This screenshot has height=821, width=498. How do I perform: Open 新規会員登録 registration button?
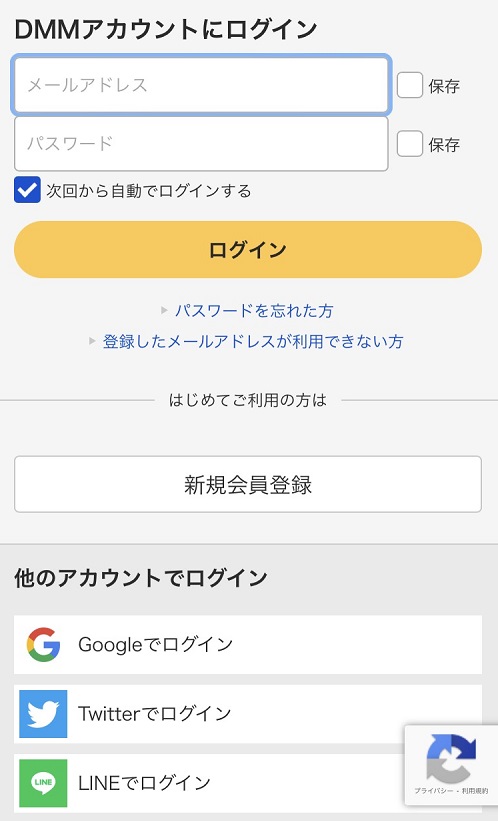[x=248, y=484]
